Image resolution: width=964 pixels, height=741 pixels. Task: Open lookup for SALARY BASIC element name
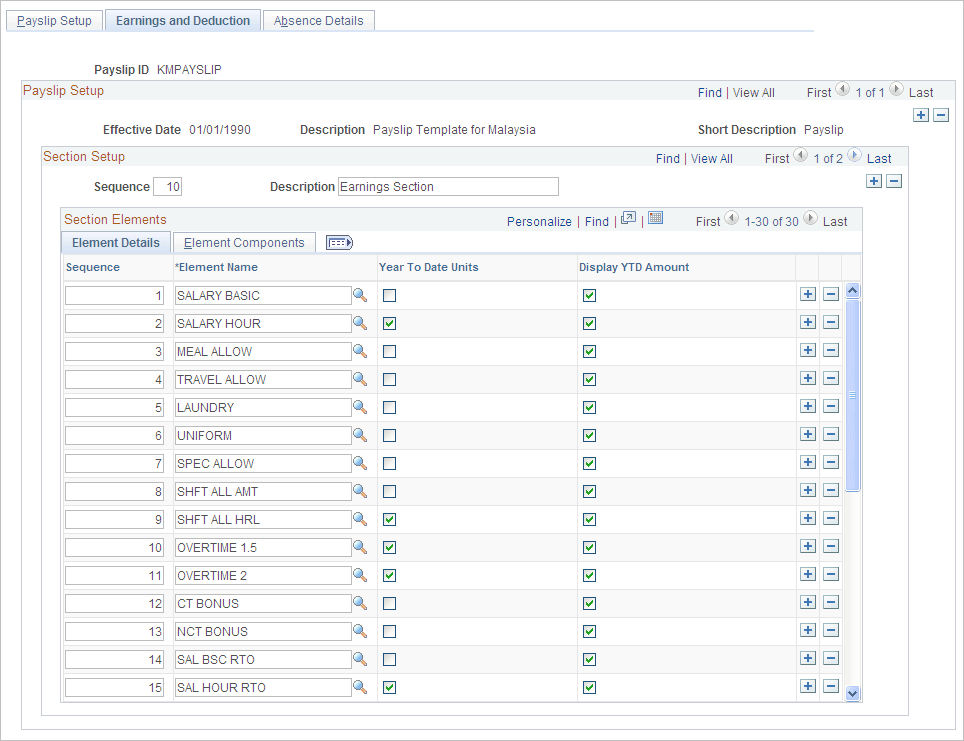361,295
